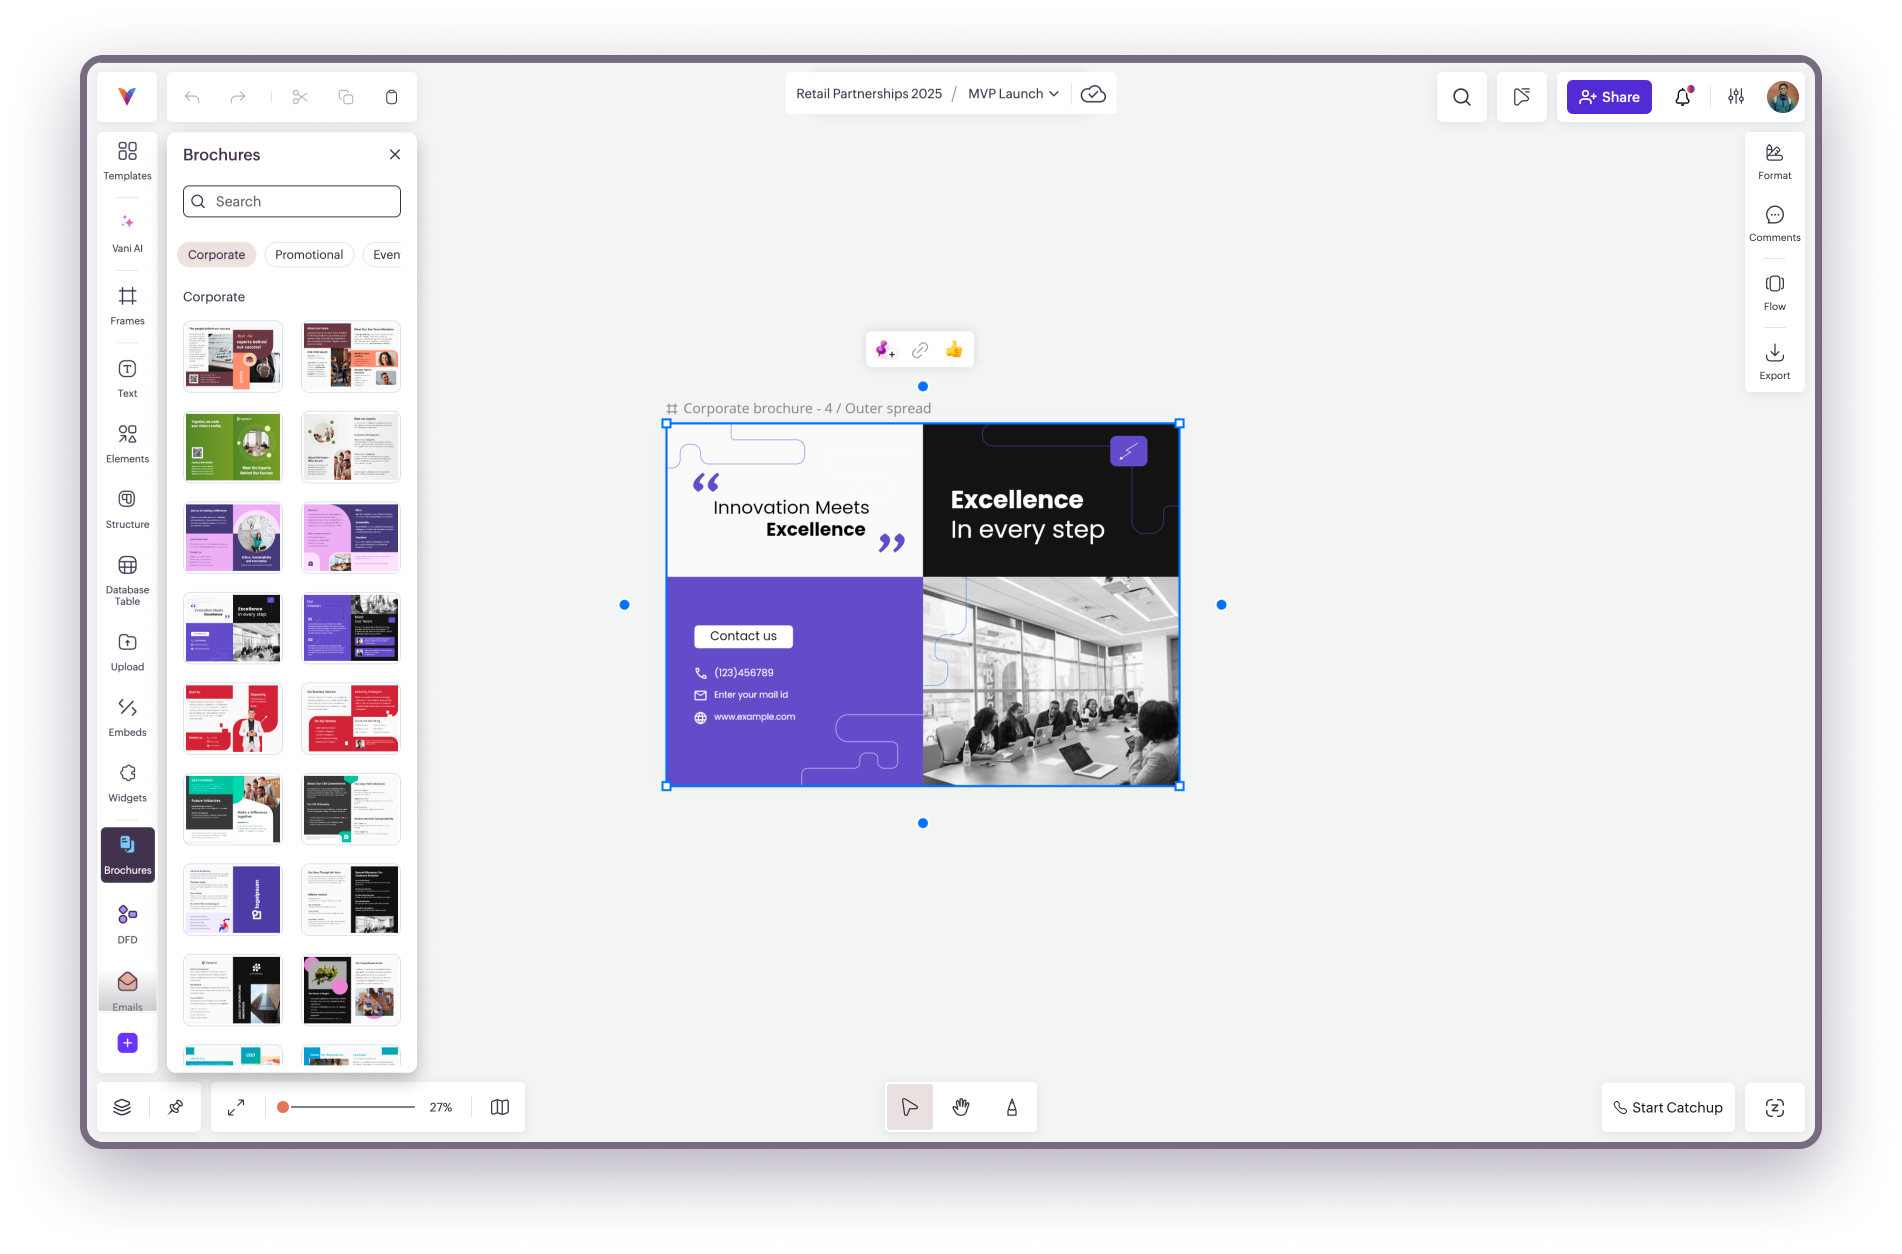Close the Brochures panel

click(395, 154)
